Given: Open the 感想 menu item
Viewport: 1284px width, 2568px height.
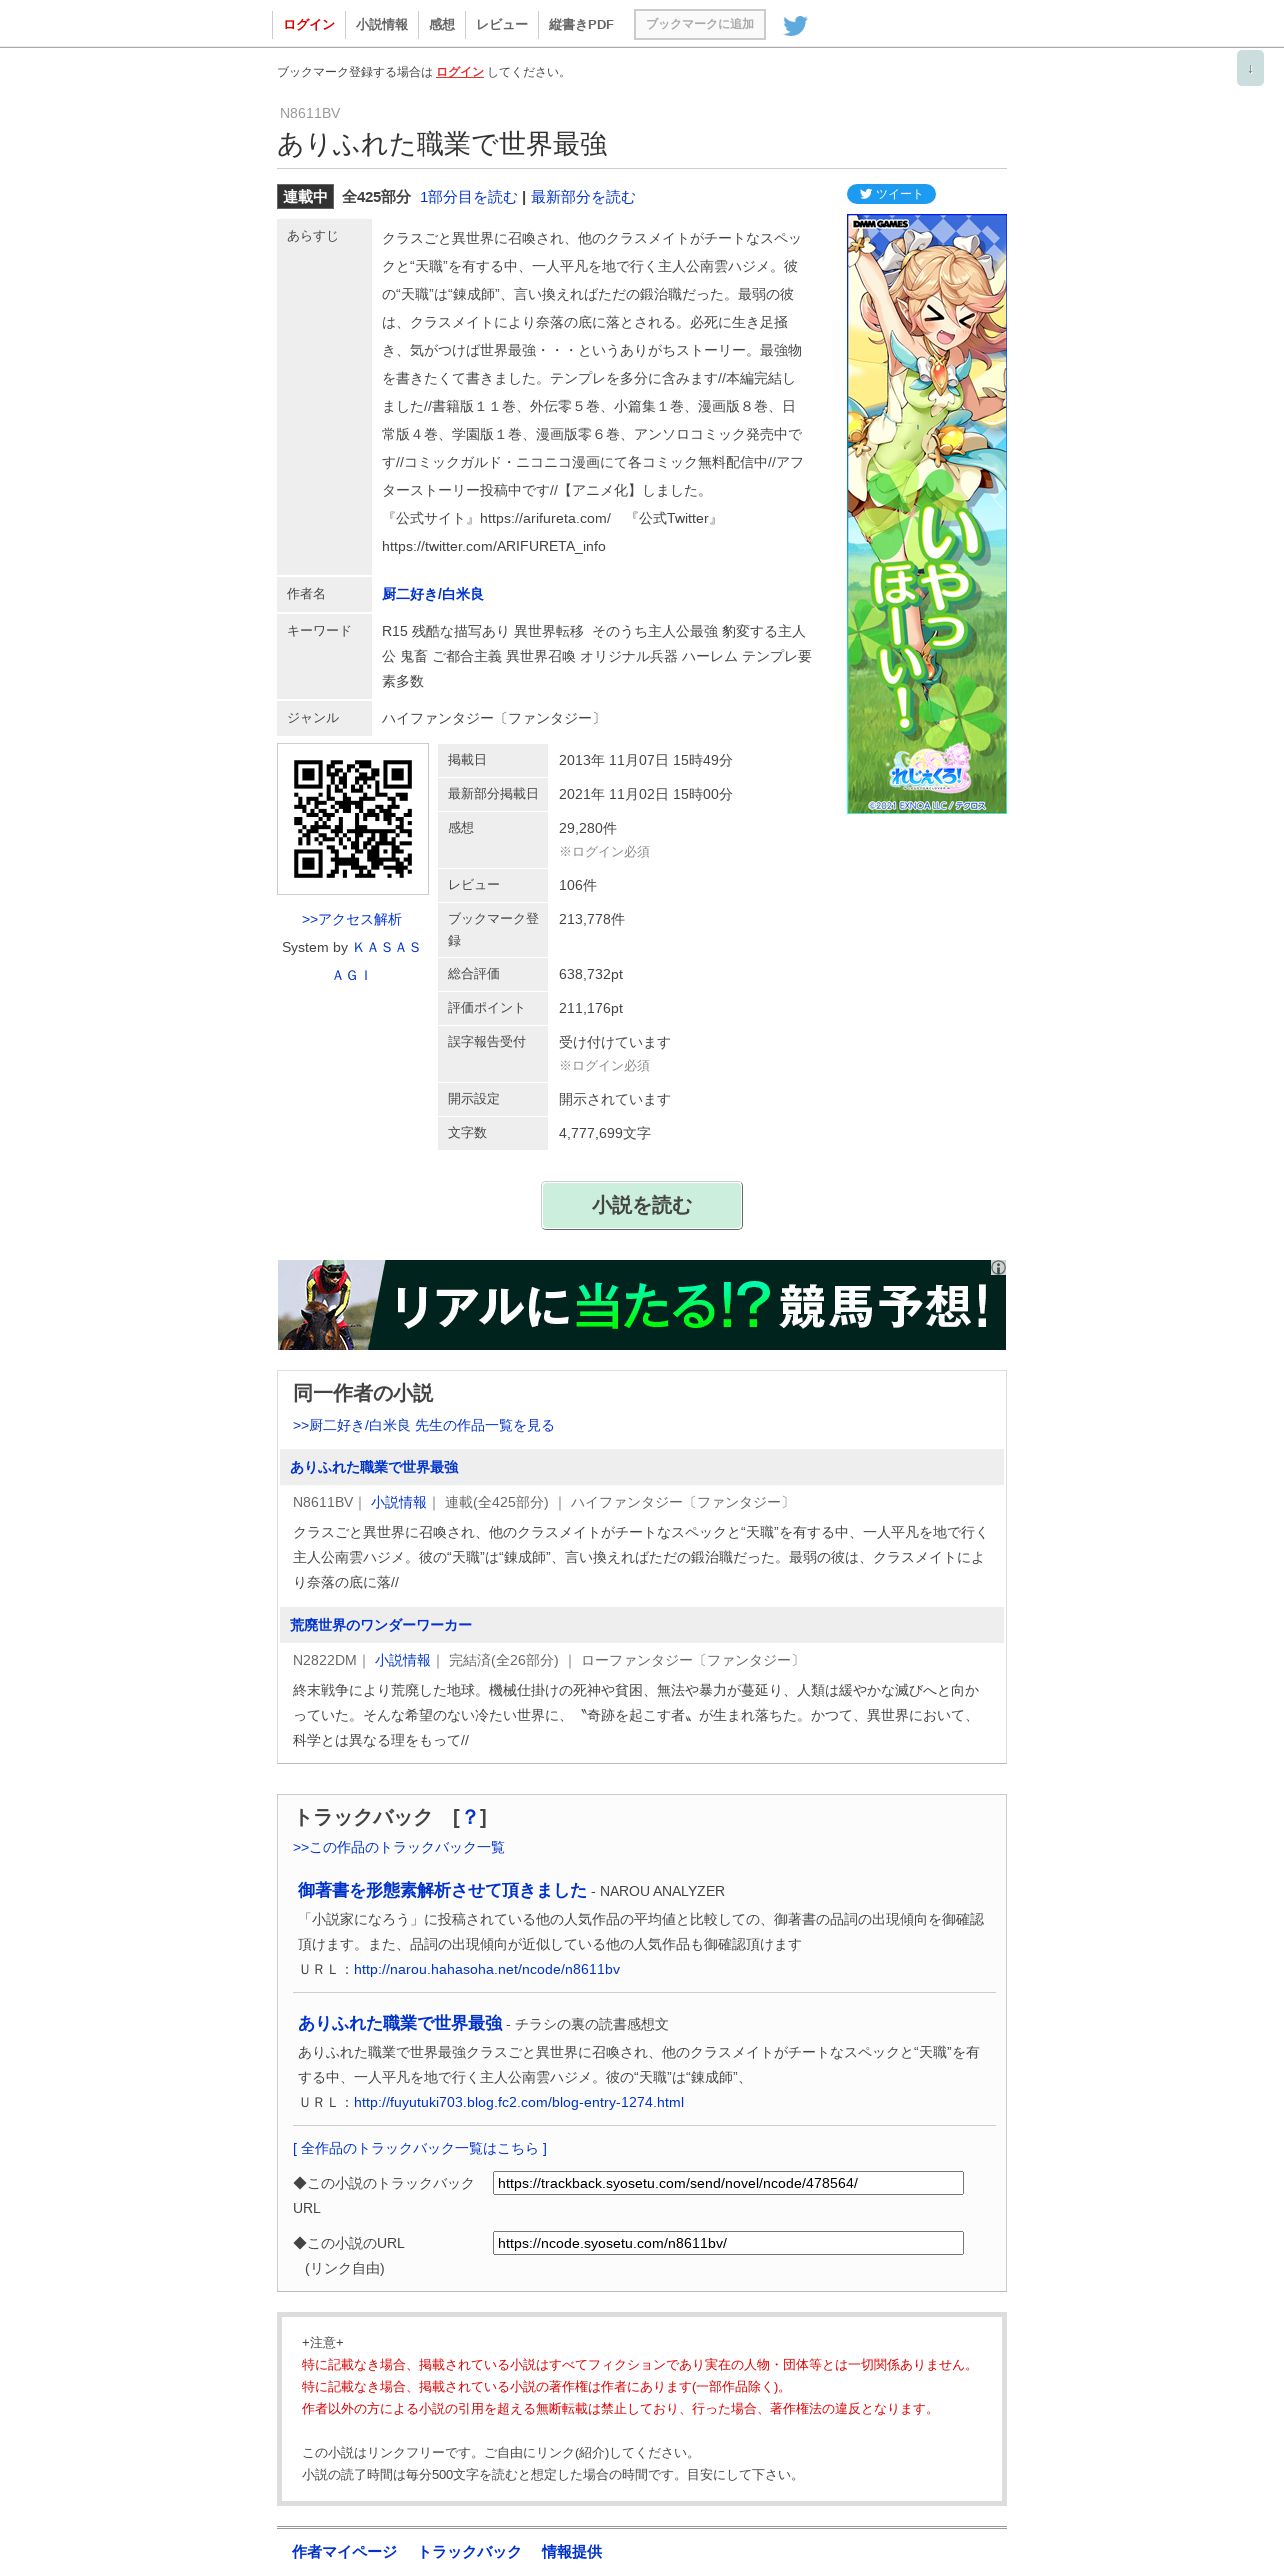Looking at the screenshot, I should coord(442,25).
